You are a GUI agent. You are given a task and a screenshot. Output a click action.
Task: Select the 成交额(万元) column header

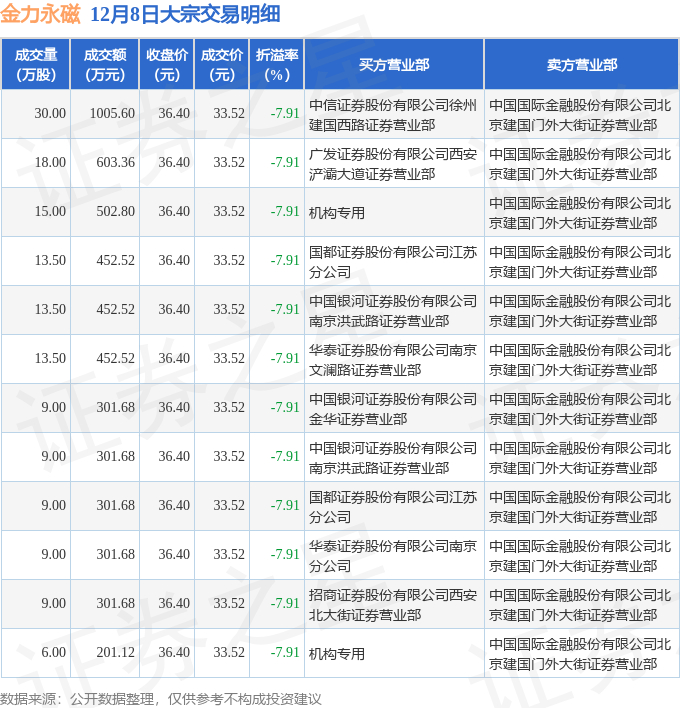105,65
